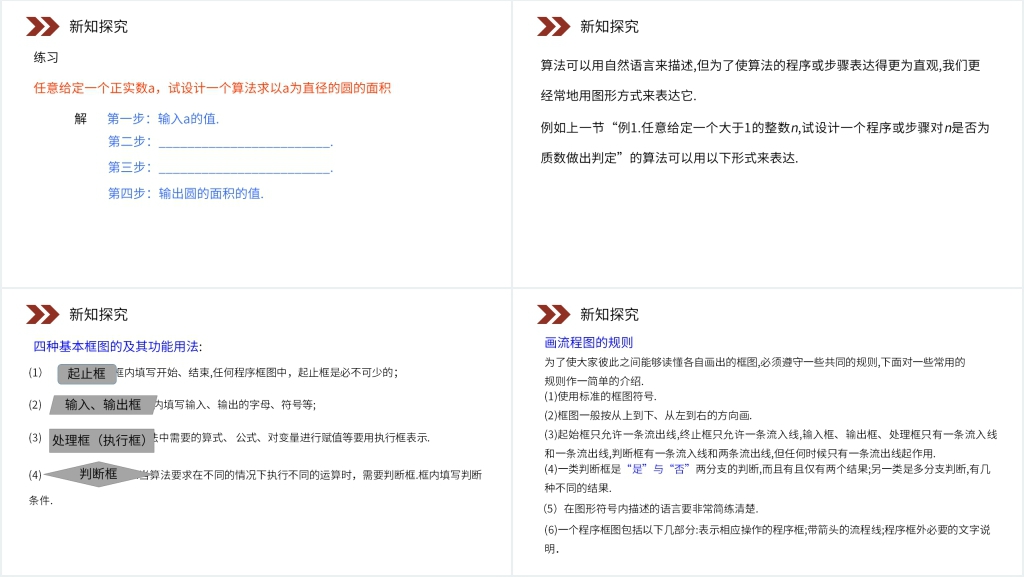This screenshot has width=1024, height=577.
Task: Click the red chevron icon on the top-right slide
Action: coord(554,27)
